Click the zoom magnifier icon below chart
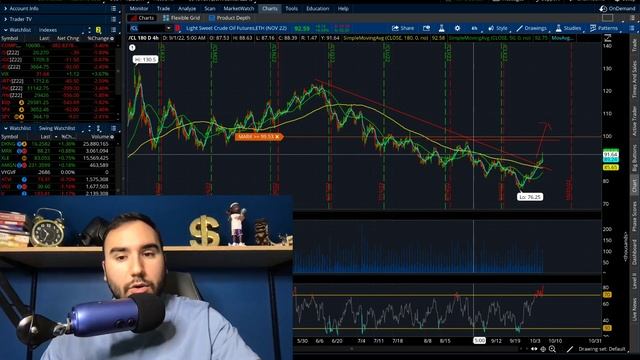The height and width of the screenshot is (360, 640). click(552, 349)
